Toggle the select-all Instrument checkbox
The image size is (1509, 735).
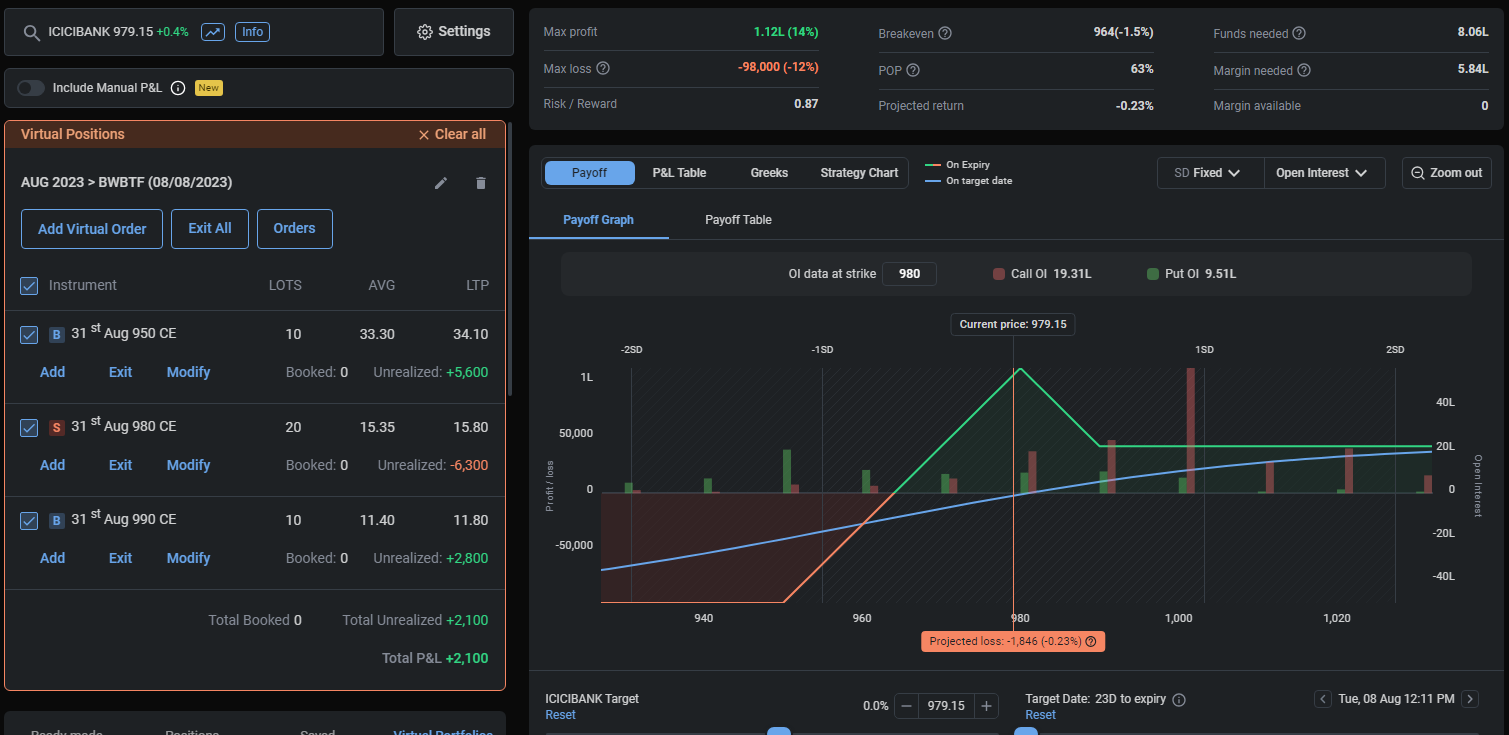click(x=29, y=286)
